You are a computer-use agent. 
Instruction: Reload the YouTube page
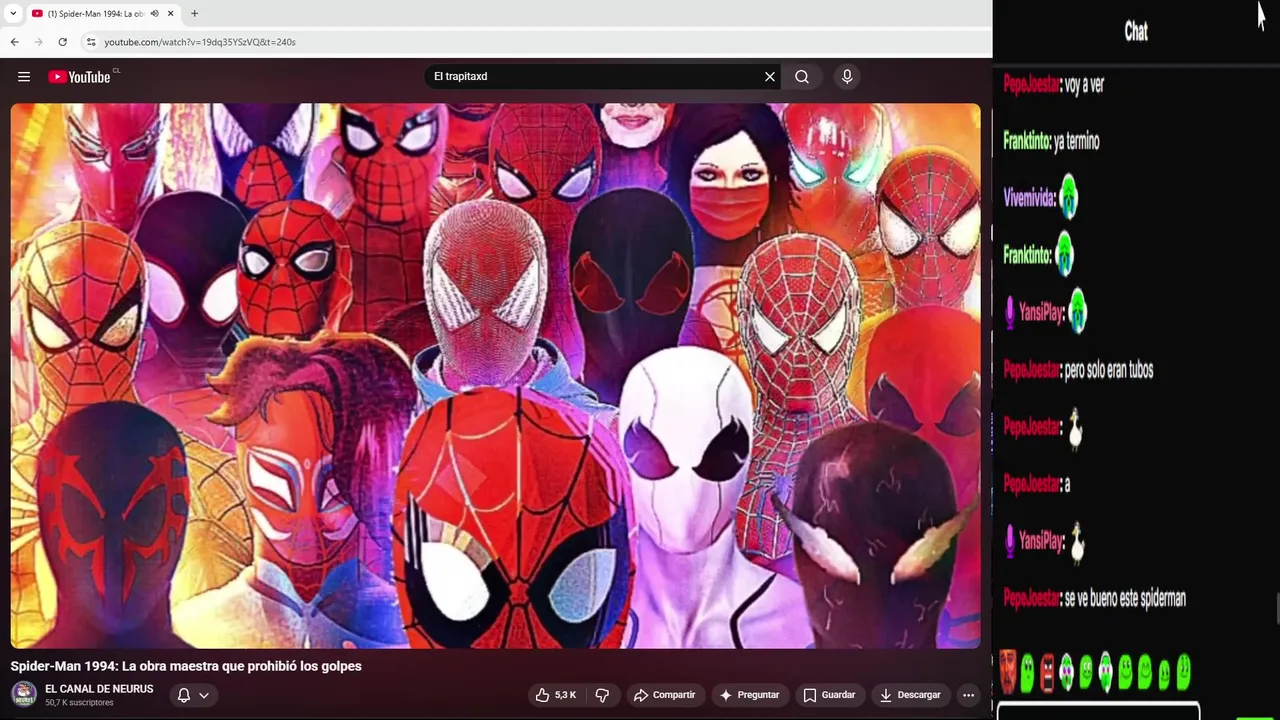click(x=62, y=42)
